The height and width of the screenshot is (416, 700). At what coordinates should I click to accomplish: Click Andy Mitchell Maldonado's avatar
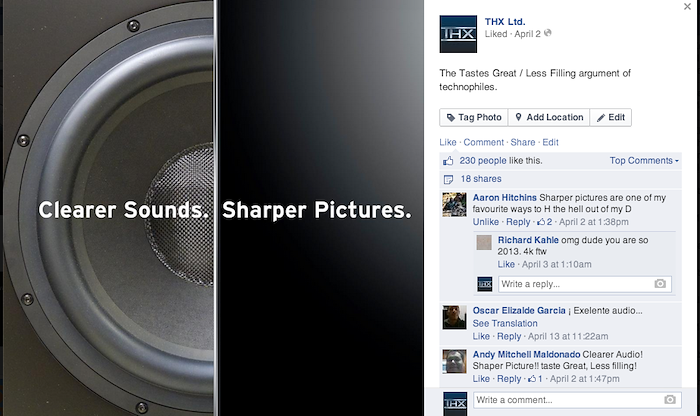pos(454,361)
